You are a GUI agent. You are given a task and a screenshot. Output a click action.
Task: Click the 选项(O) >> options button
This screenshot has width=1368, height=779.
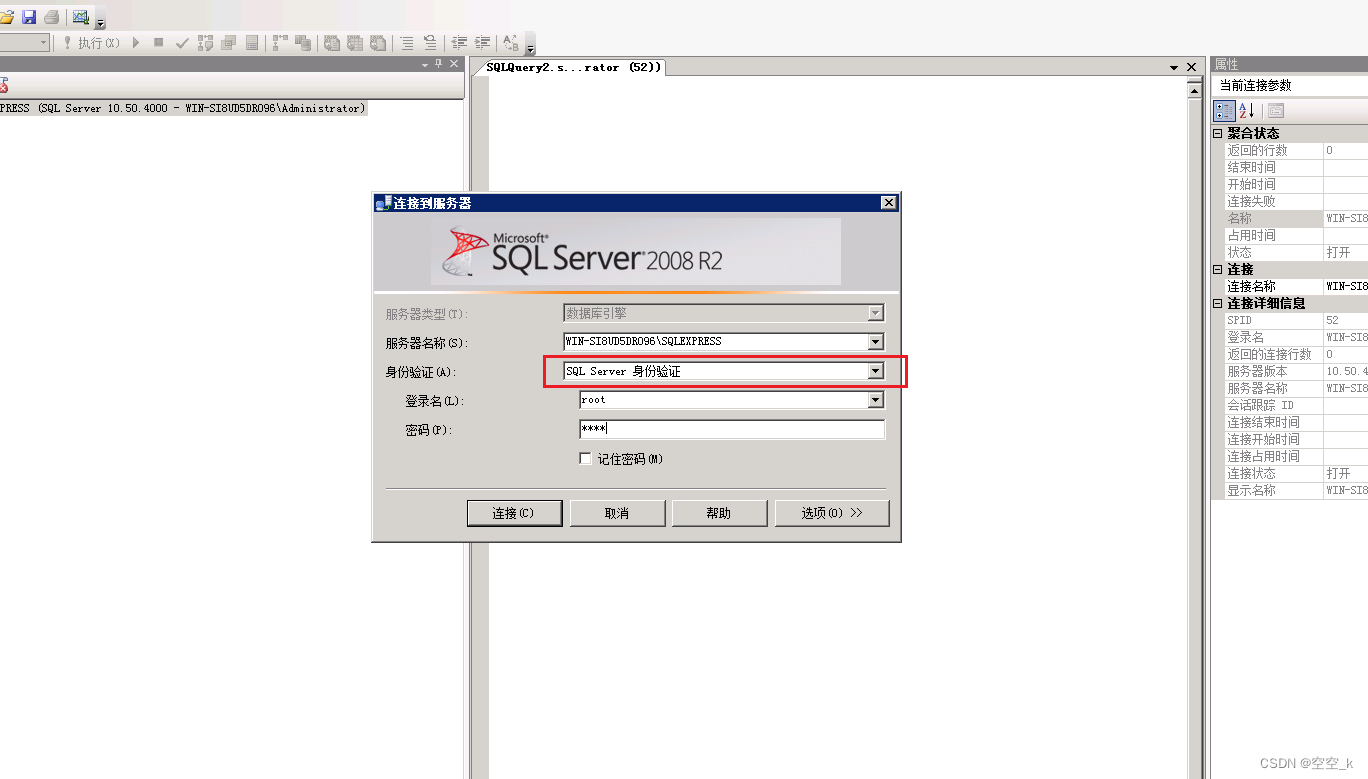pos(832,512)
